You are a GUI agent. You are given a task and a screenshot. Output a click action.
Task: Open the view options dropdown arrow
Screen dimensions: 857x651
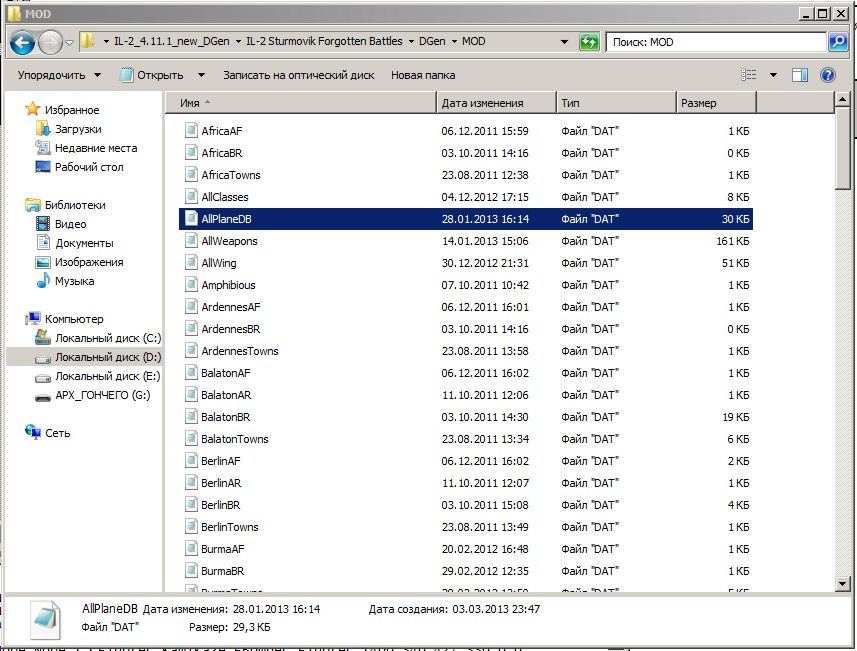[x=773, y=75]
